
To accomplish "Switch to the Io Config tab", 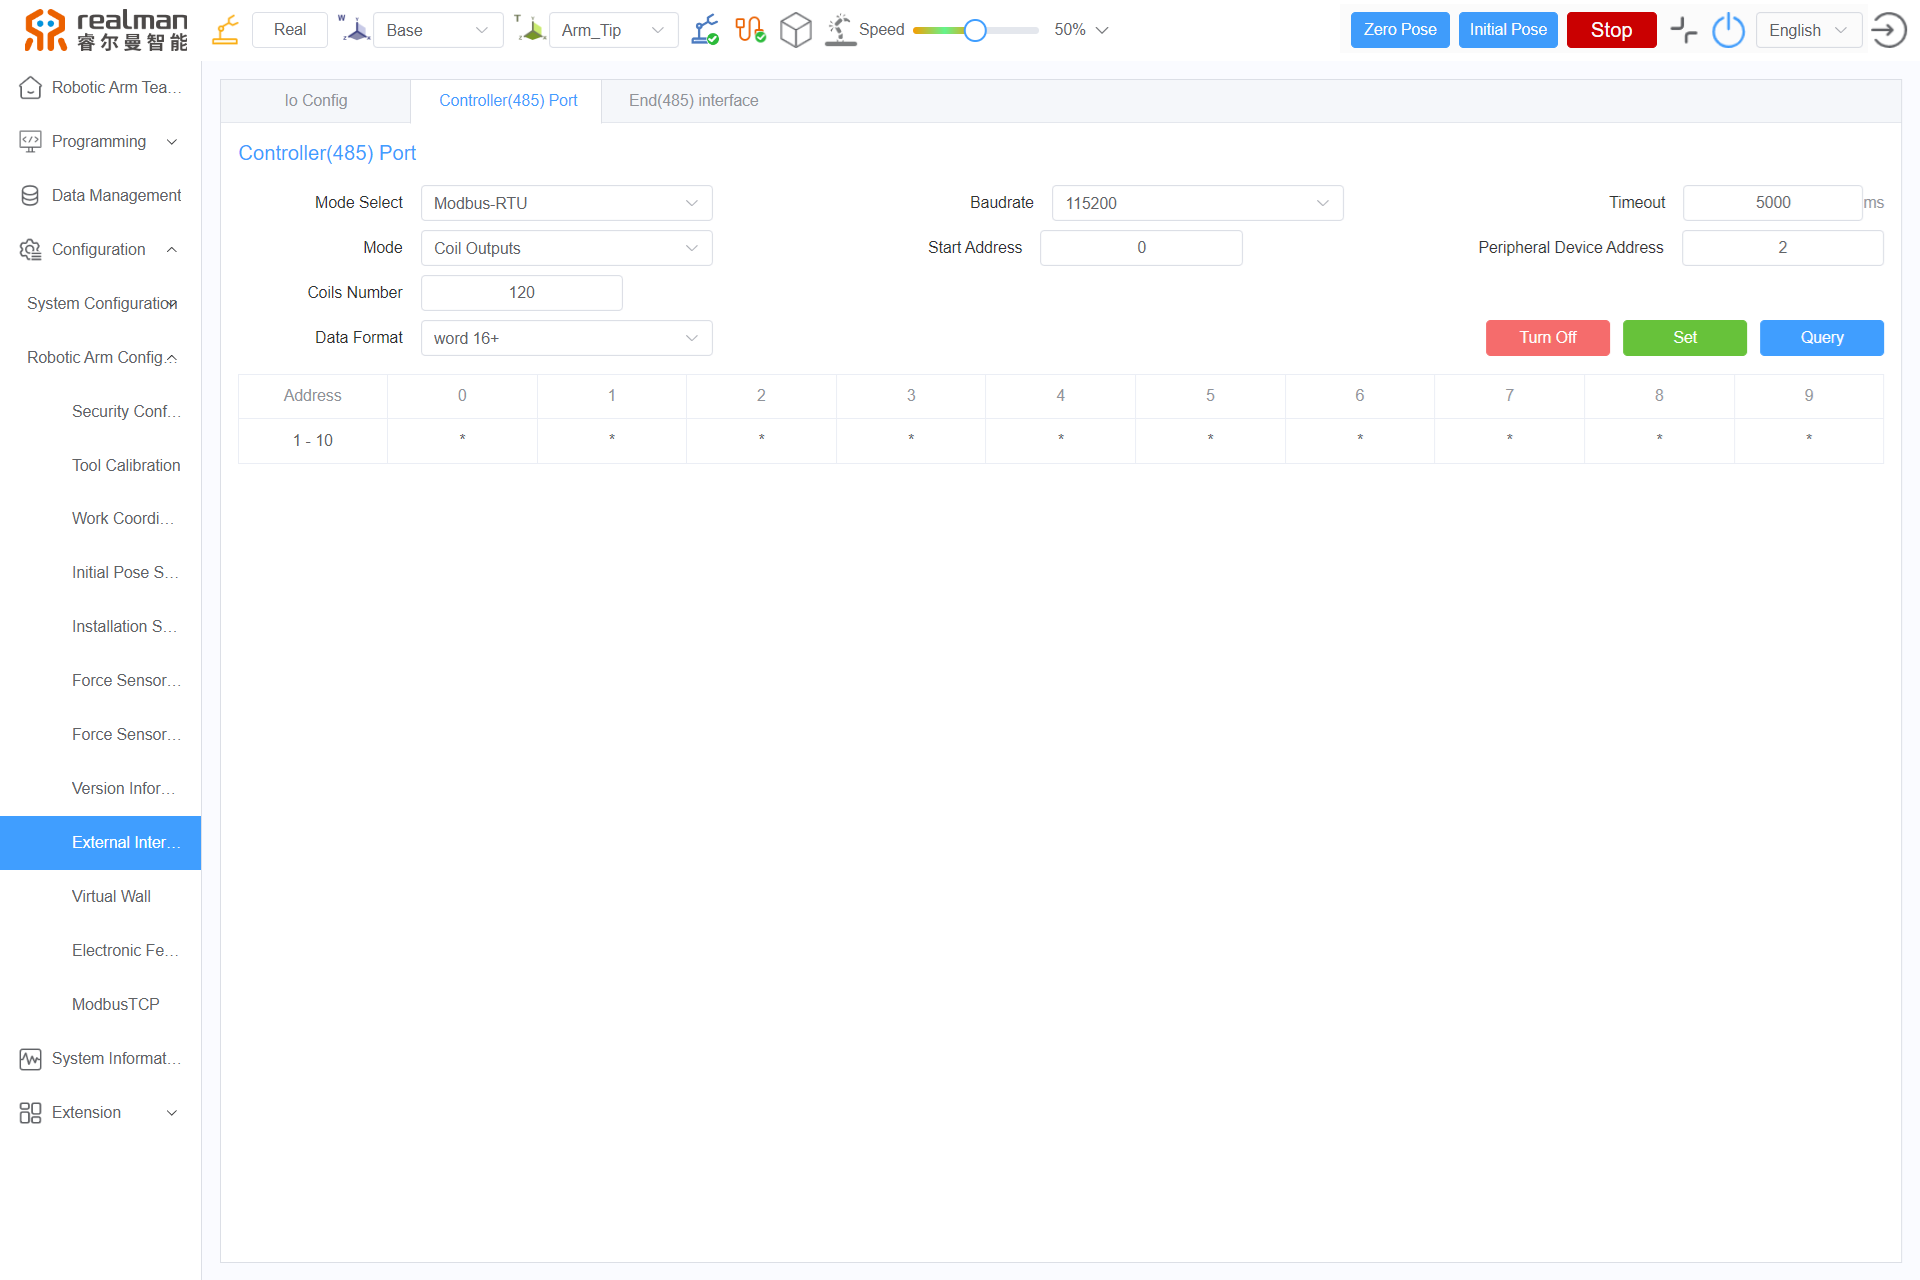I will pos(316,101).
